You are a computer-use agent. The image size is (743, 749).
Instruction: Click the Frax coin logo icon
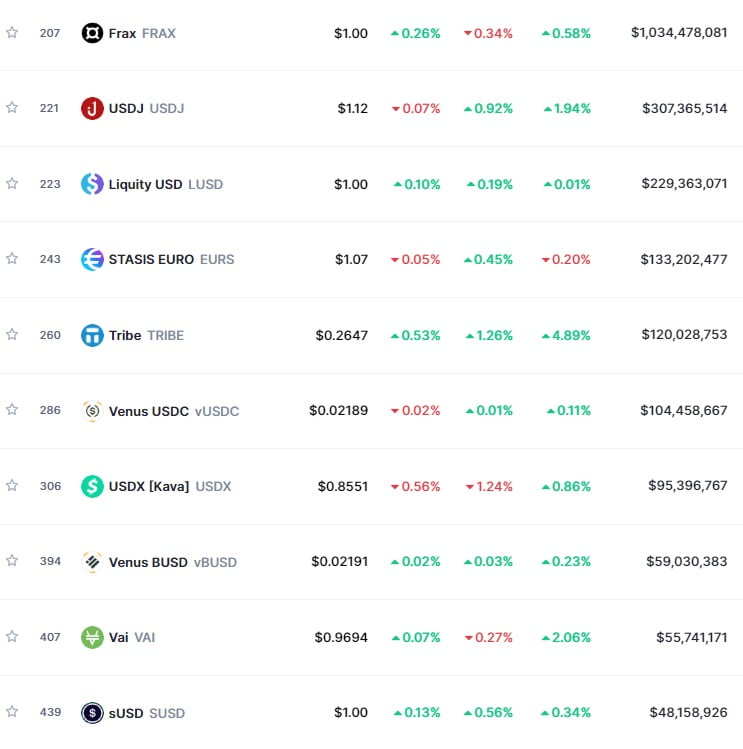[92, 33]
